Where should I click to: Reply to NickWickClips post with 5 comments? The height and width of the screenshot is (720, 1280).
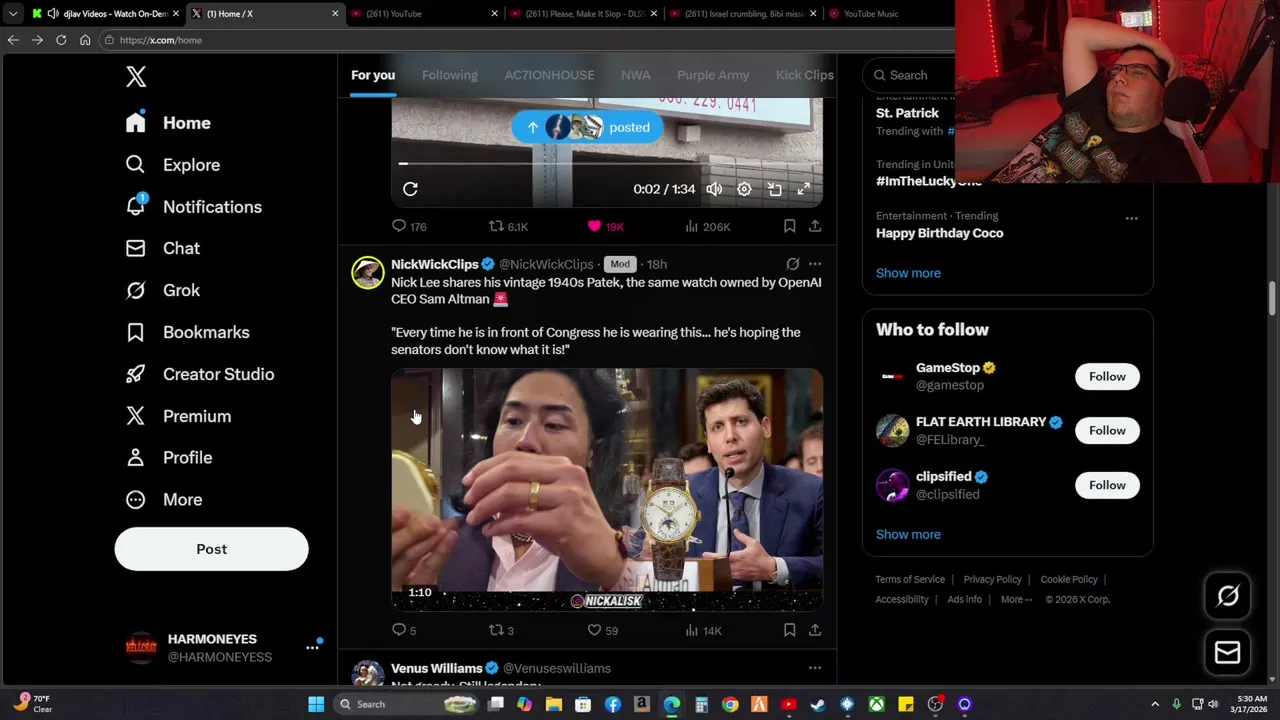404,630
